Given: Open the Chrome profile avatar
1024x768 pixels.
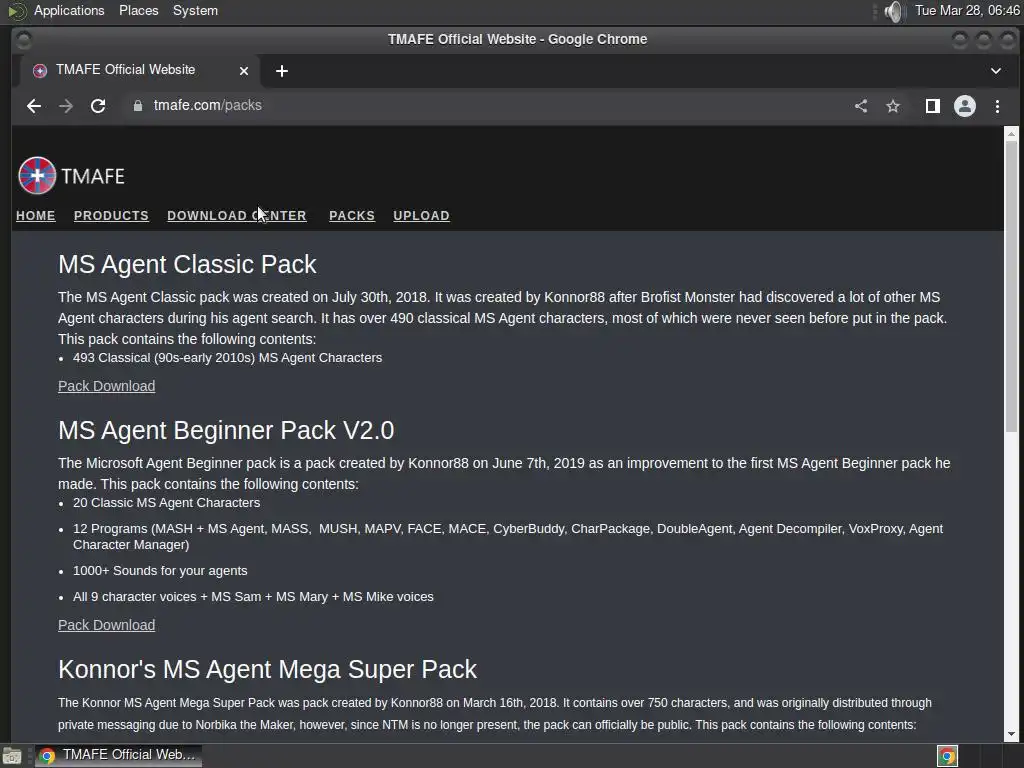Looking at the screenshot, I should click(x=965, y=106).
